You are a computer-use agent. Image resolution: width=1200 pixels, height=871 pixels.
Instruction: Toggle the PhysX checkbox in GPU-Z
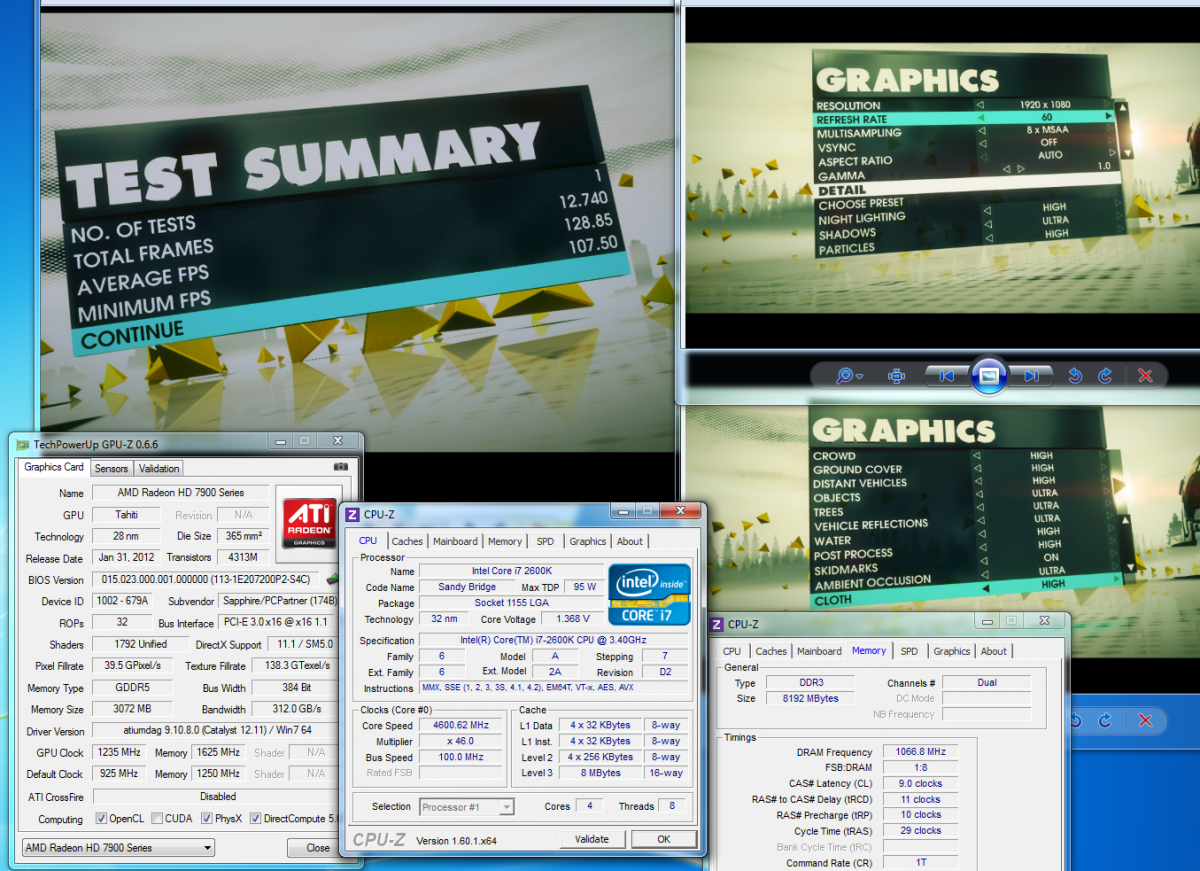click(x=207, y=819)
